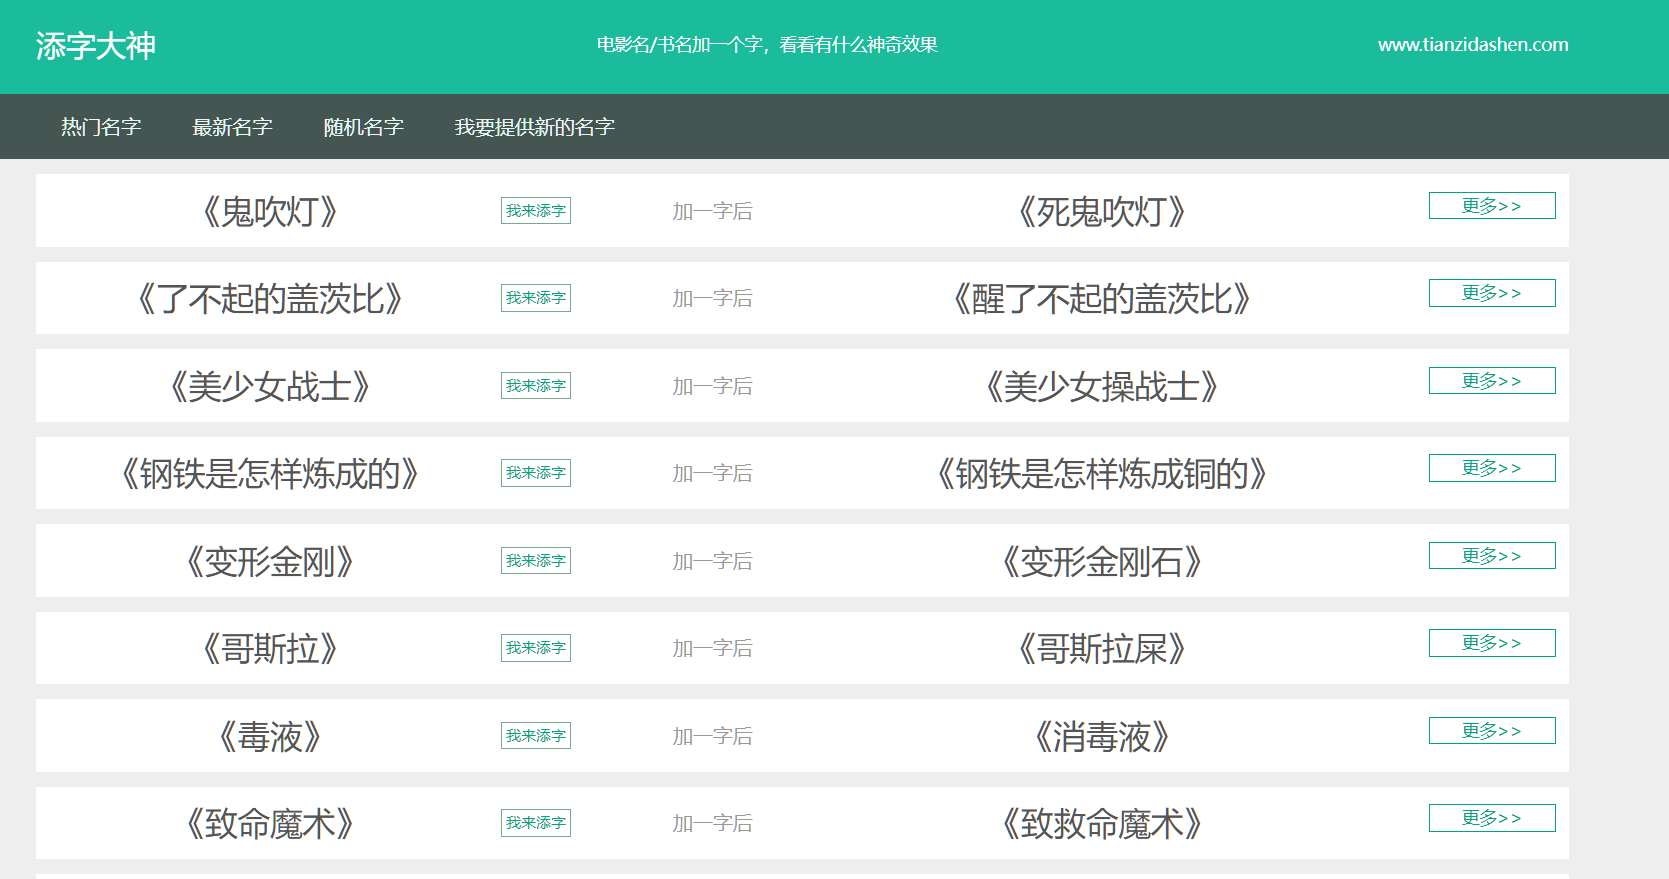Select the original title 《了不起的盖茨比》
The height and width of the screenshot is (879, 1669).
(270, 299)
